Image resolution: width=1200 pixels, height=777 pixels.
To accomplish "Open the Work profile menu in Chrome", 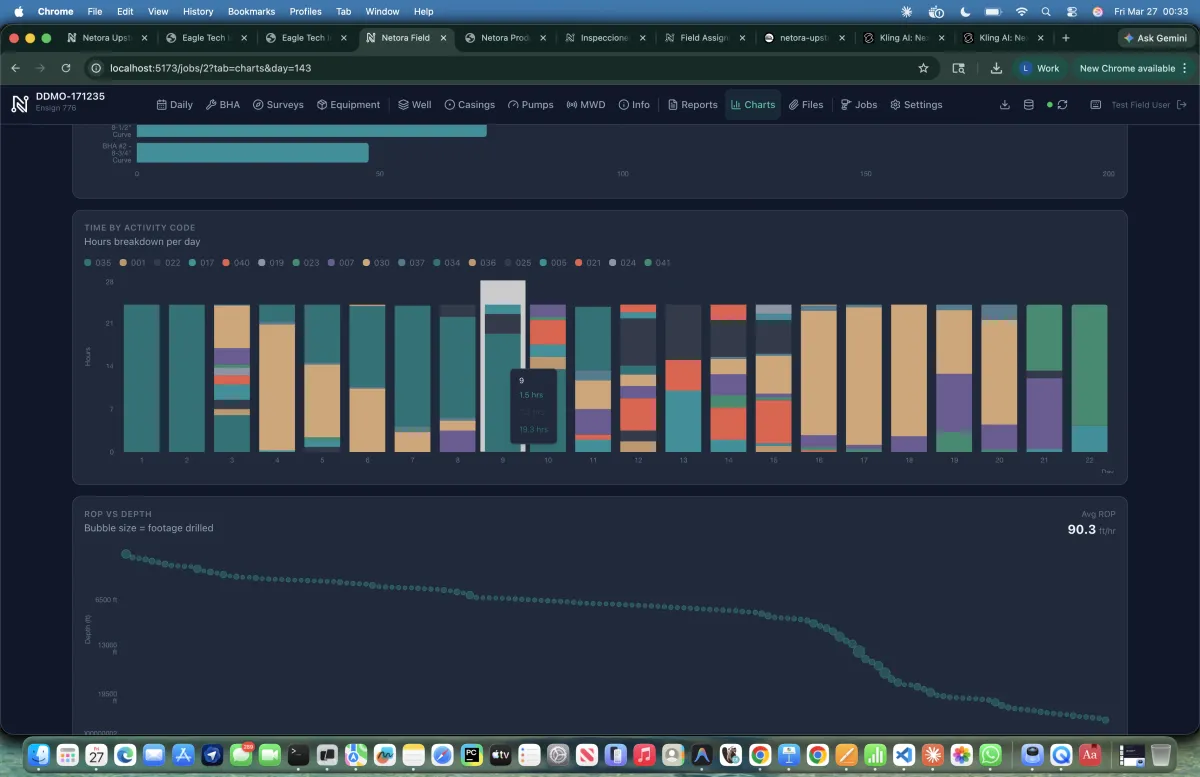I will click(1039, 68).
